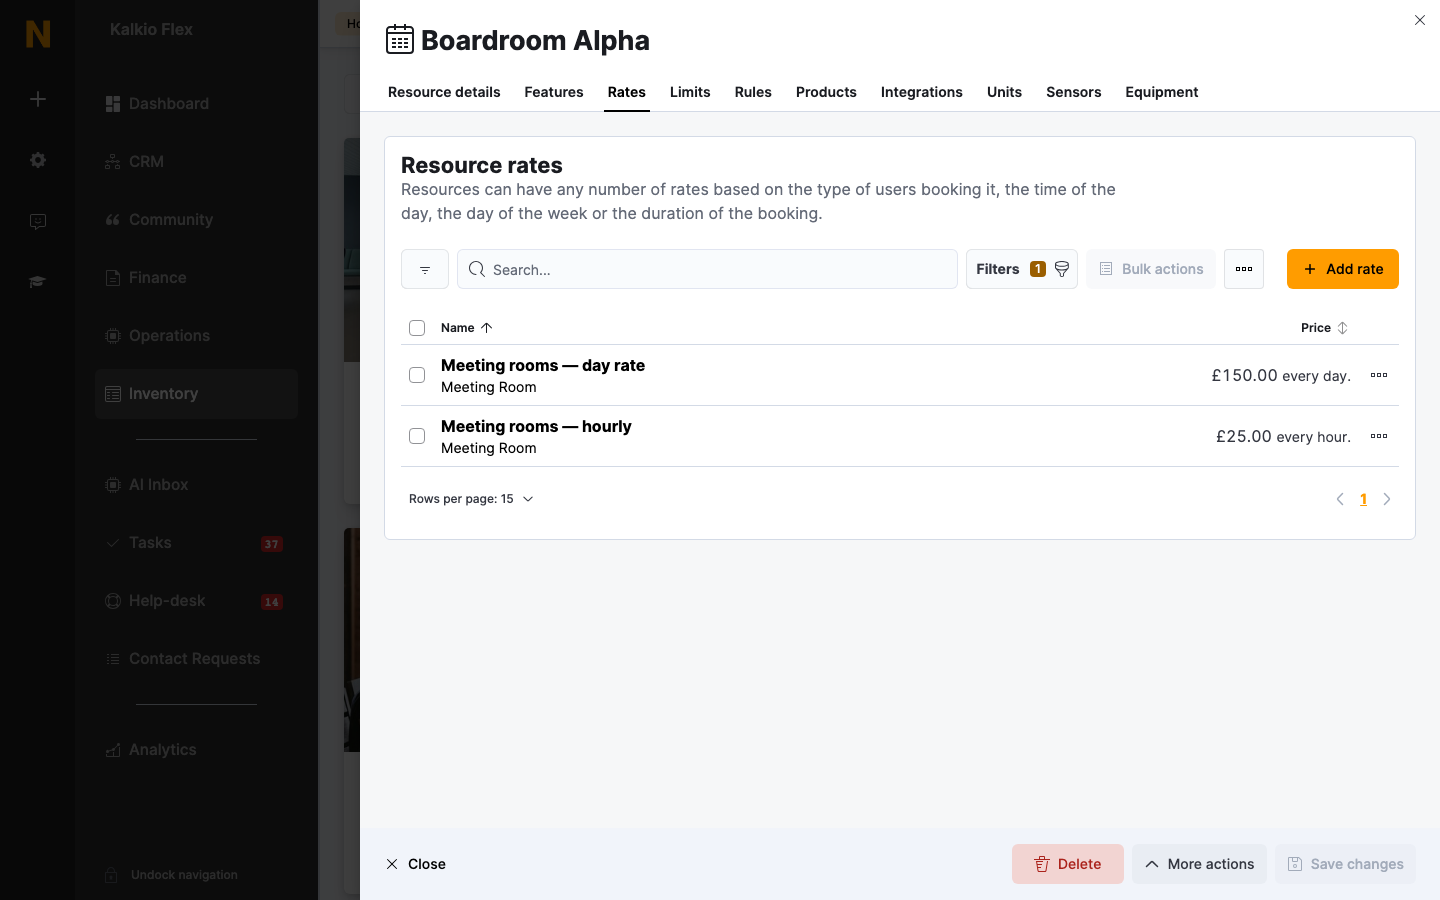The height and width of the screenshot is (900, 1440).
Task: Open the Rules tab
Action: [x=753, y=92]
